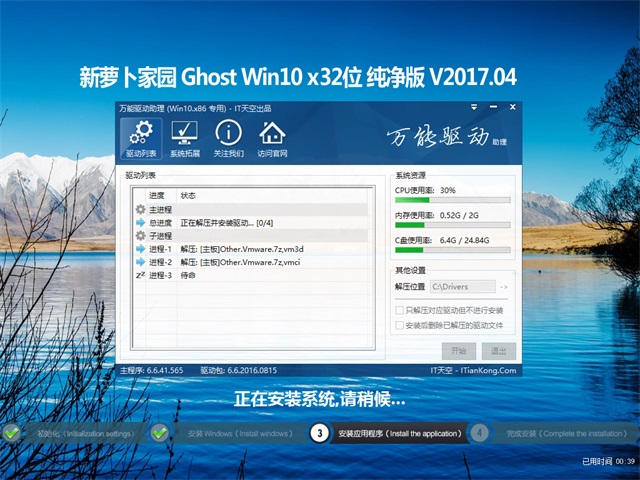This screenshot has width=640, height=480.
Task: Minimize the 万能驱动助理 window
Action: 493,107
